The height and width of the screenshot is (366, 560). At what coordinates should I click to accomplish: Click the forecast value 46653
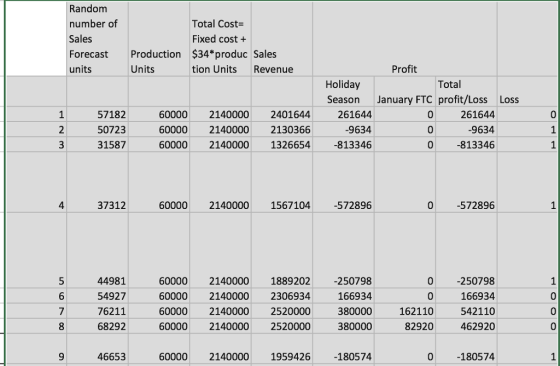pos(97,349)
